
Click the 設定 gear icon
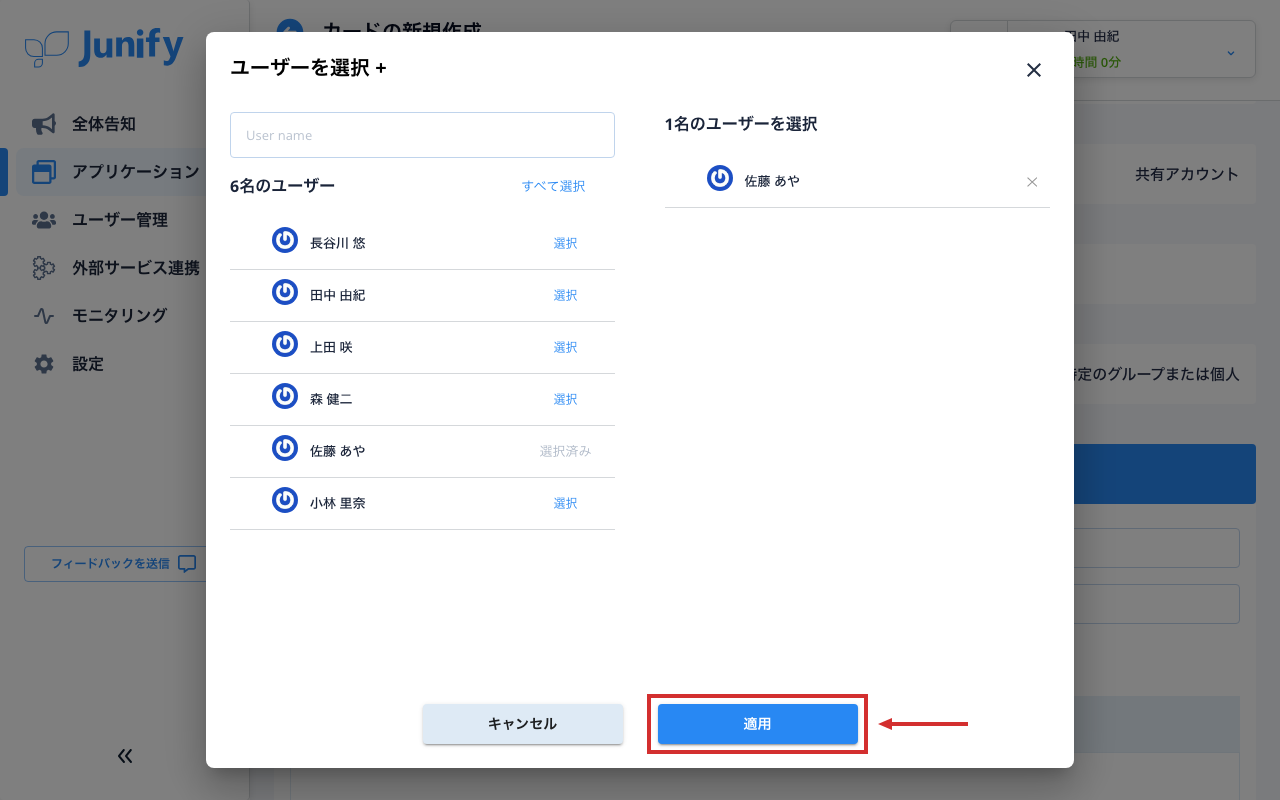click(x=44, y=364)
